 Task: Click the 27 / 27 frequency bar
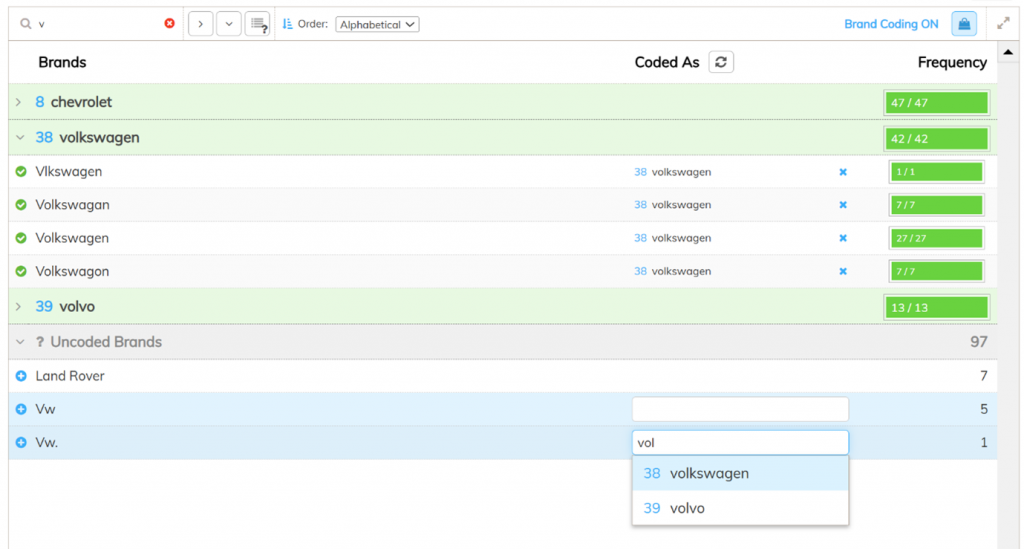[x=936, y=238]
